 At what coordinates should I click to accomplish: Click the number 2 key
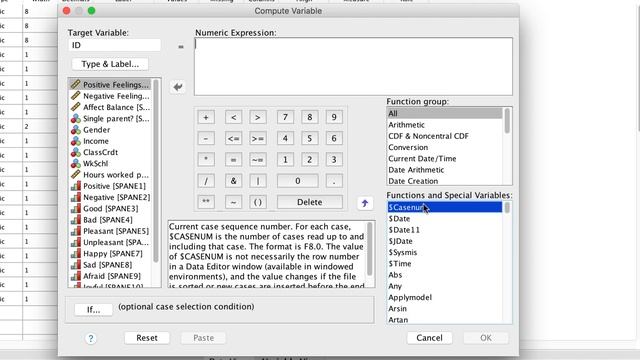tap(309, 160)
